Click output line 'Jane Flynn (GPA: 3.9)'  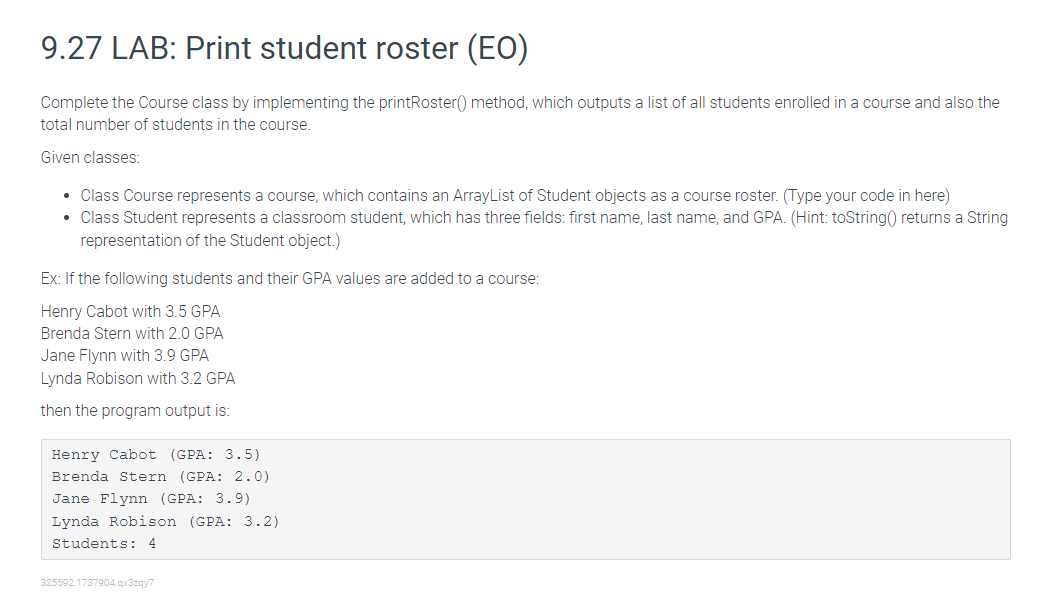click(151, 499)
